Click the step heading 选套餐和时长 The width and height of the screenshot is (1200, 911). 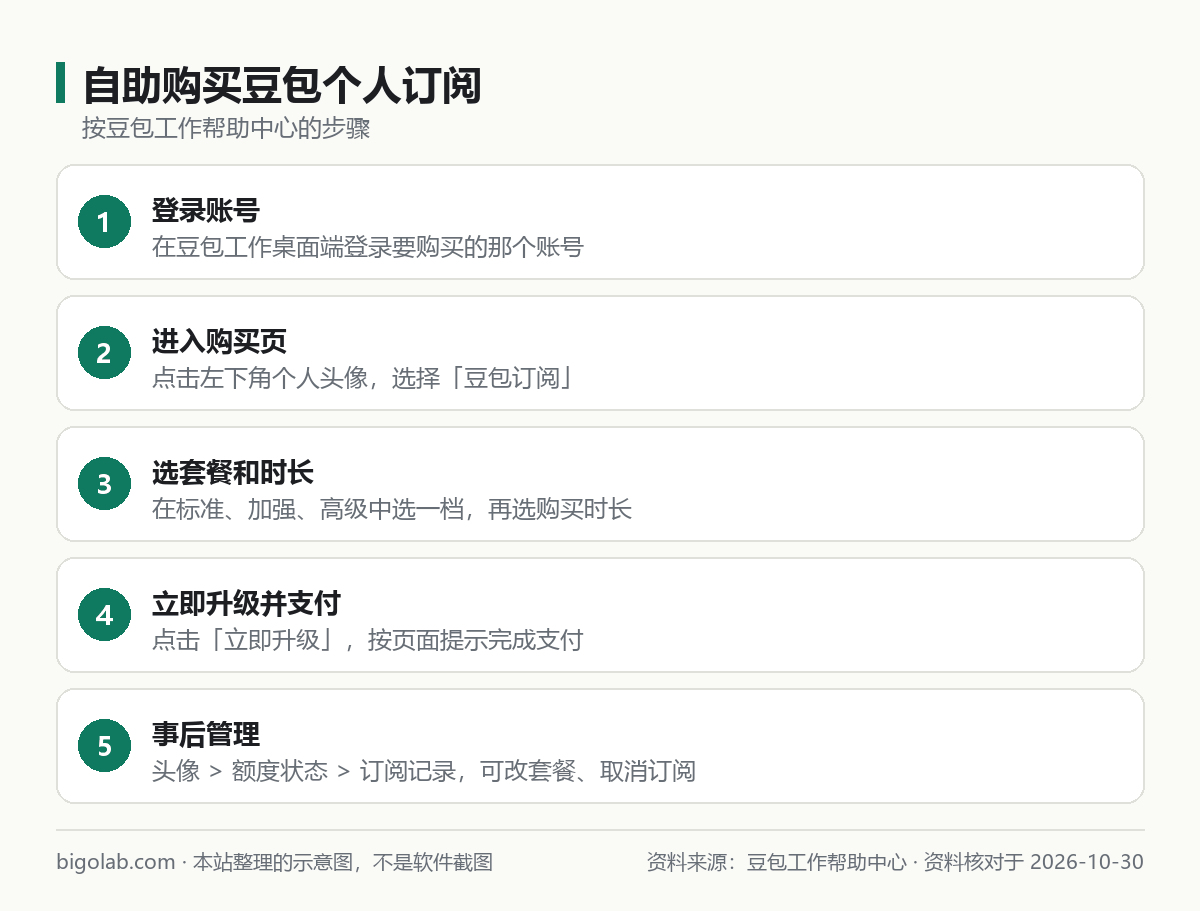point(233,472)
